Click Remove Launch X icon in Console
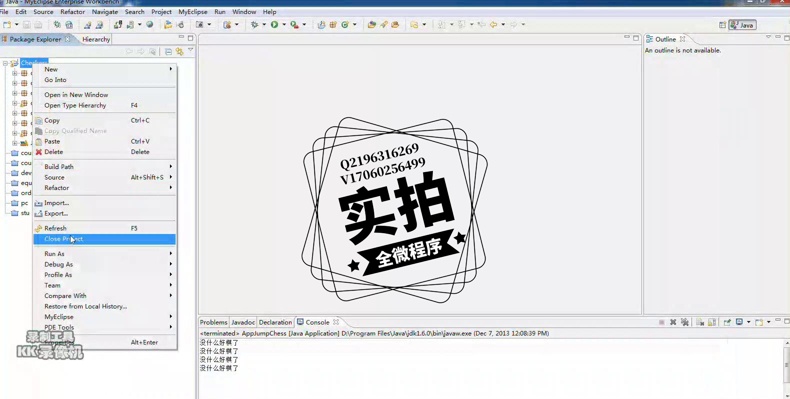The width and height of the screenshot is (790, 399). (673, 322)
